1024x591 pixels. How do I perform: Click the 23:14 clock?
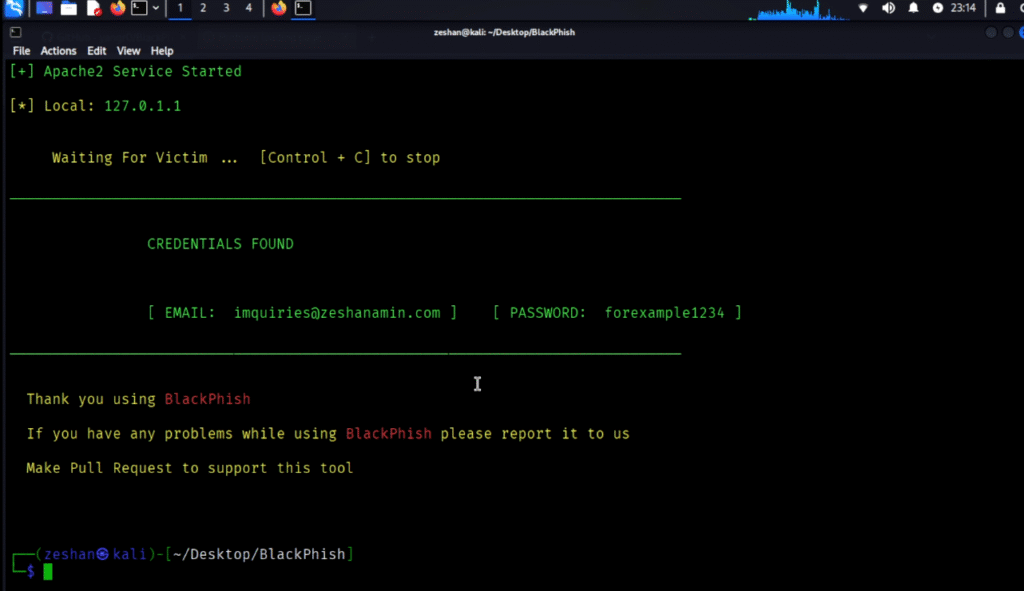[963, 8]
